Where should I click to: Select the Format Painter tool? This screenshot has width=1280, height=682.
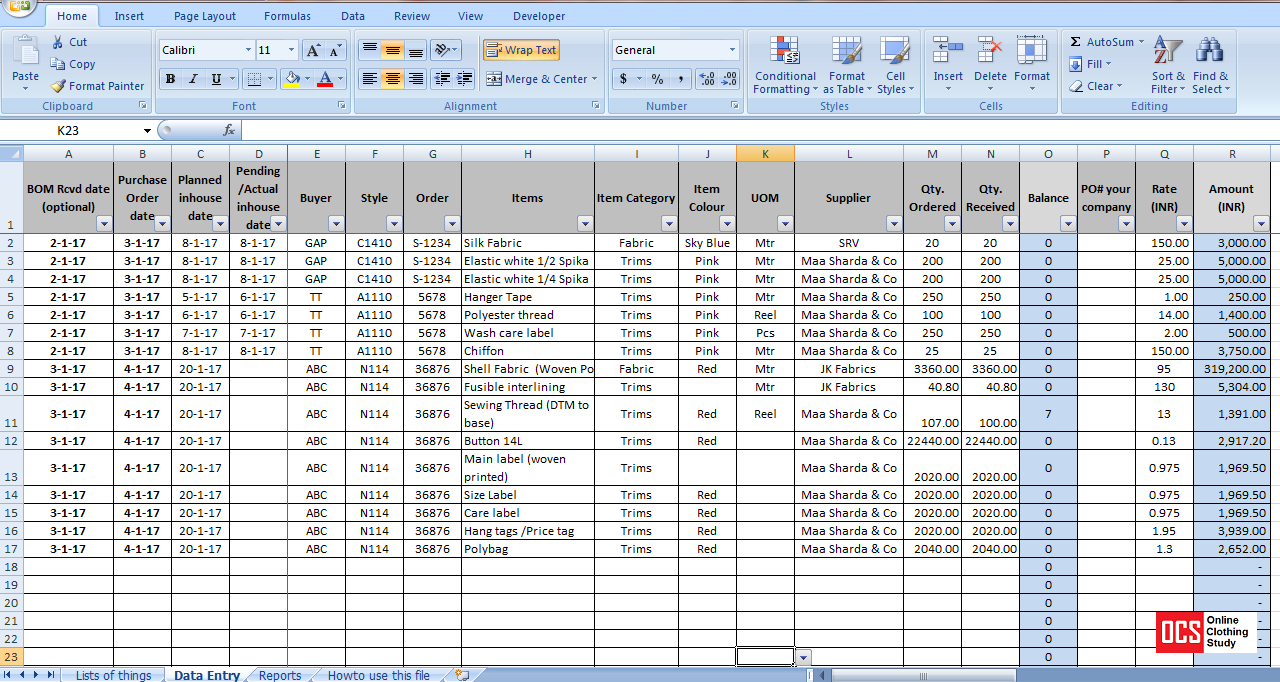tap(97, 86)
